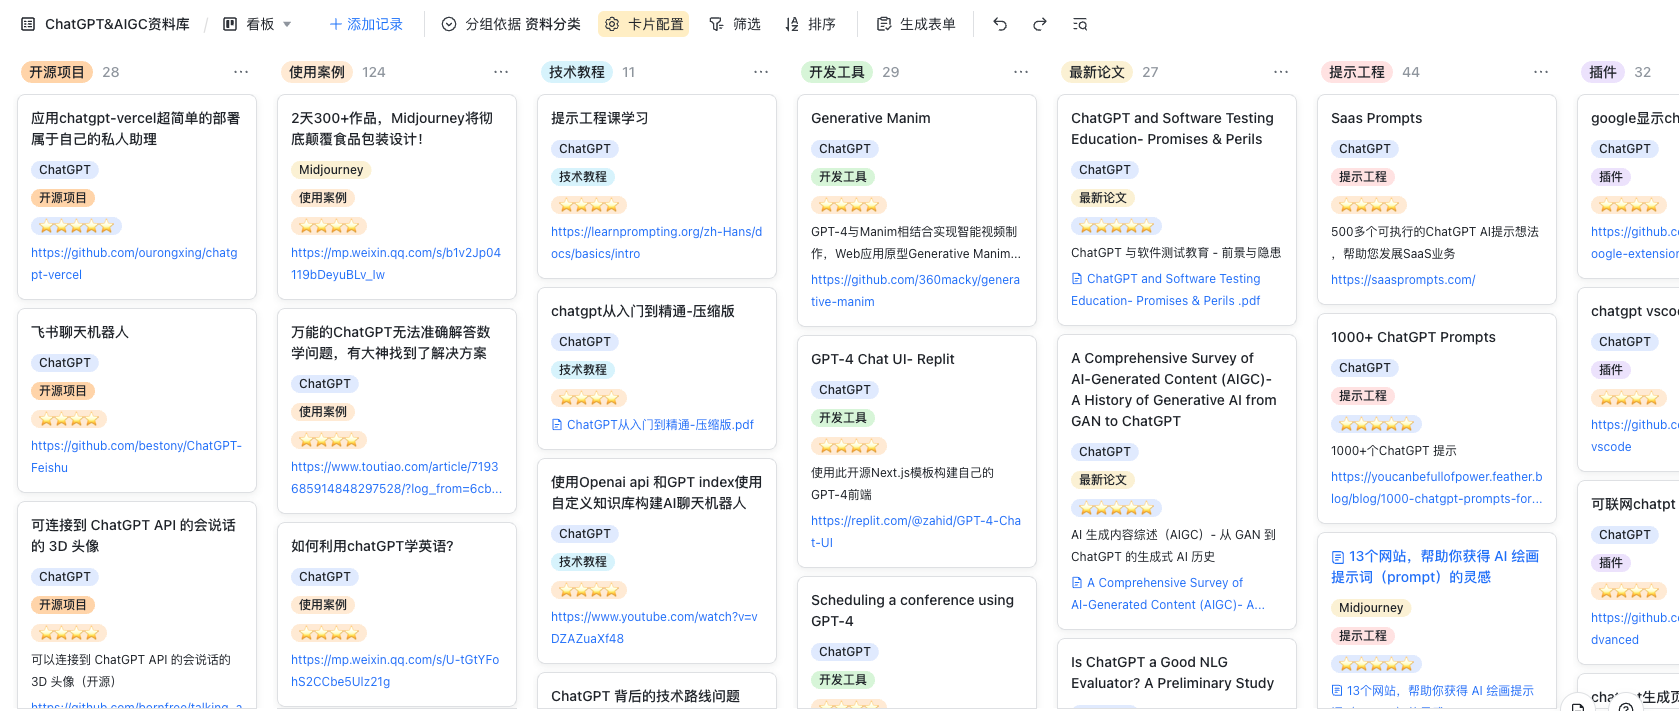
Task: Open the ChatGPT从入门到精通-压缩版.pdf attachment
Action: click(x=653, y=425)
